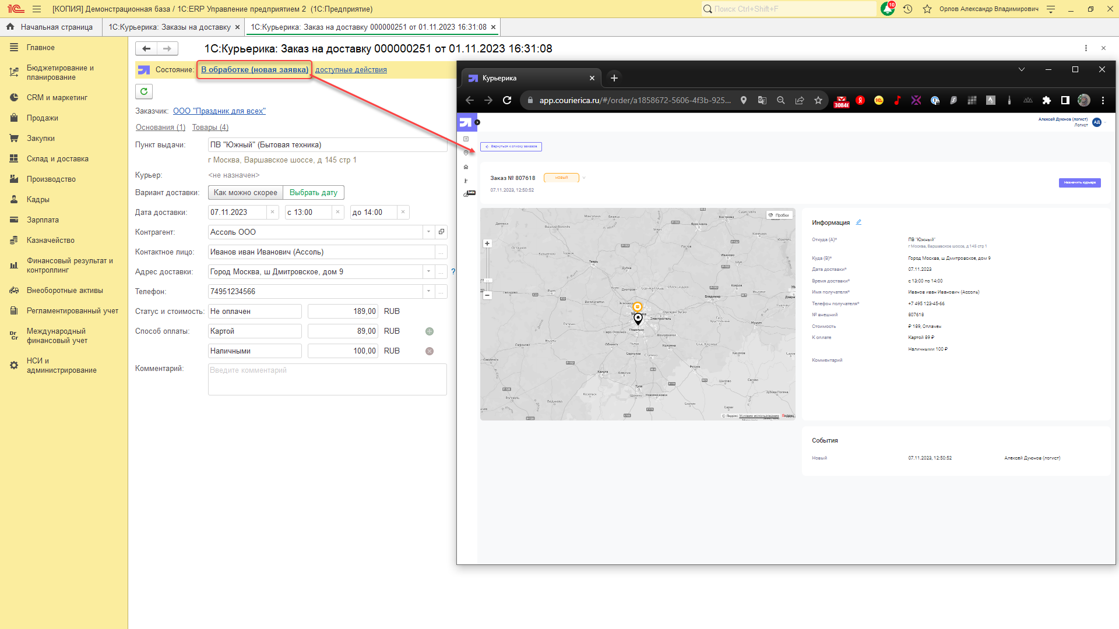Open customer link ООО "Праздник для всех"
Image resolution: width=1119 pixels, height=629 pixels.
click(x=219, y=111)
